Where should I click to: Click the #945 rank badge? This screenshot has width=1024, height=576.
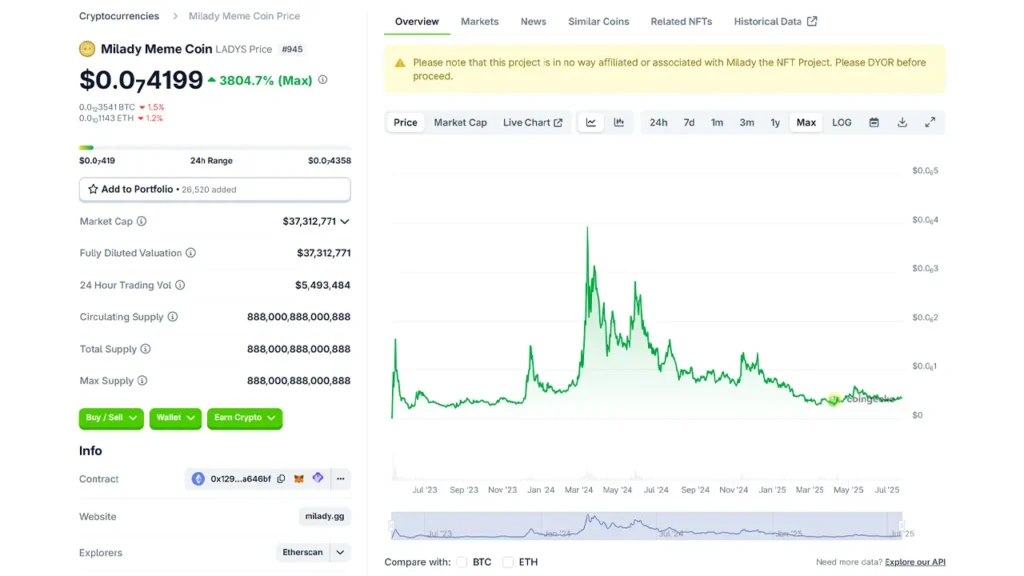[292, 49]
